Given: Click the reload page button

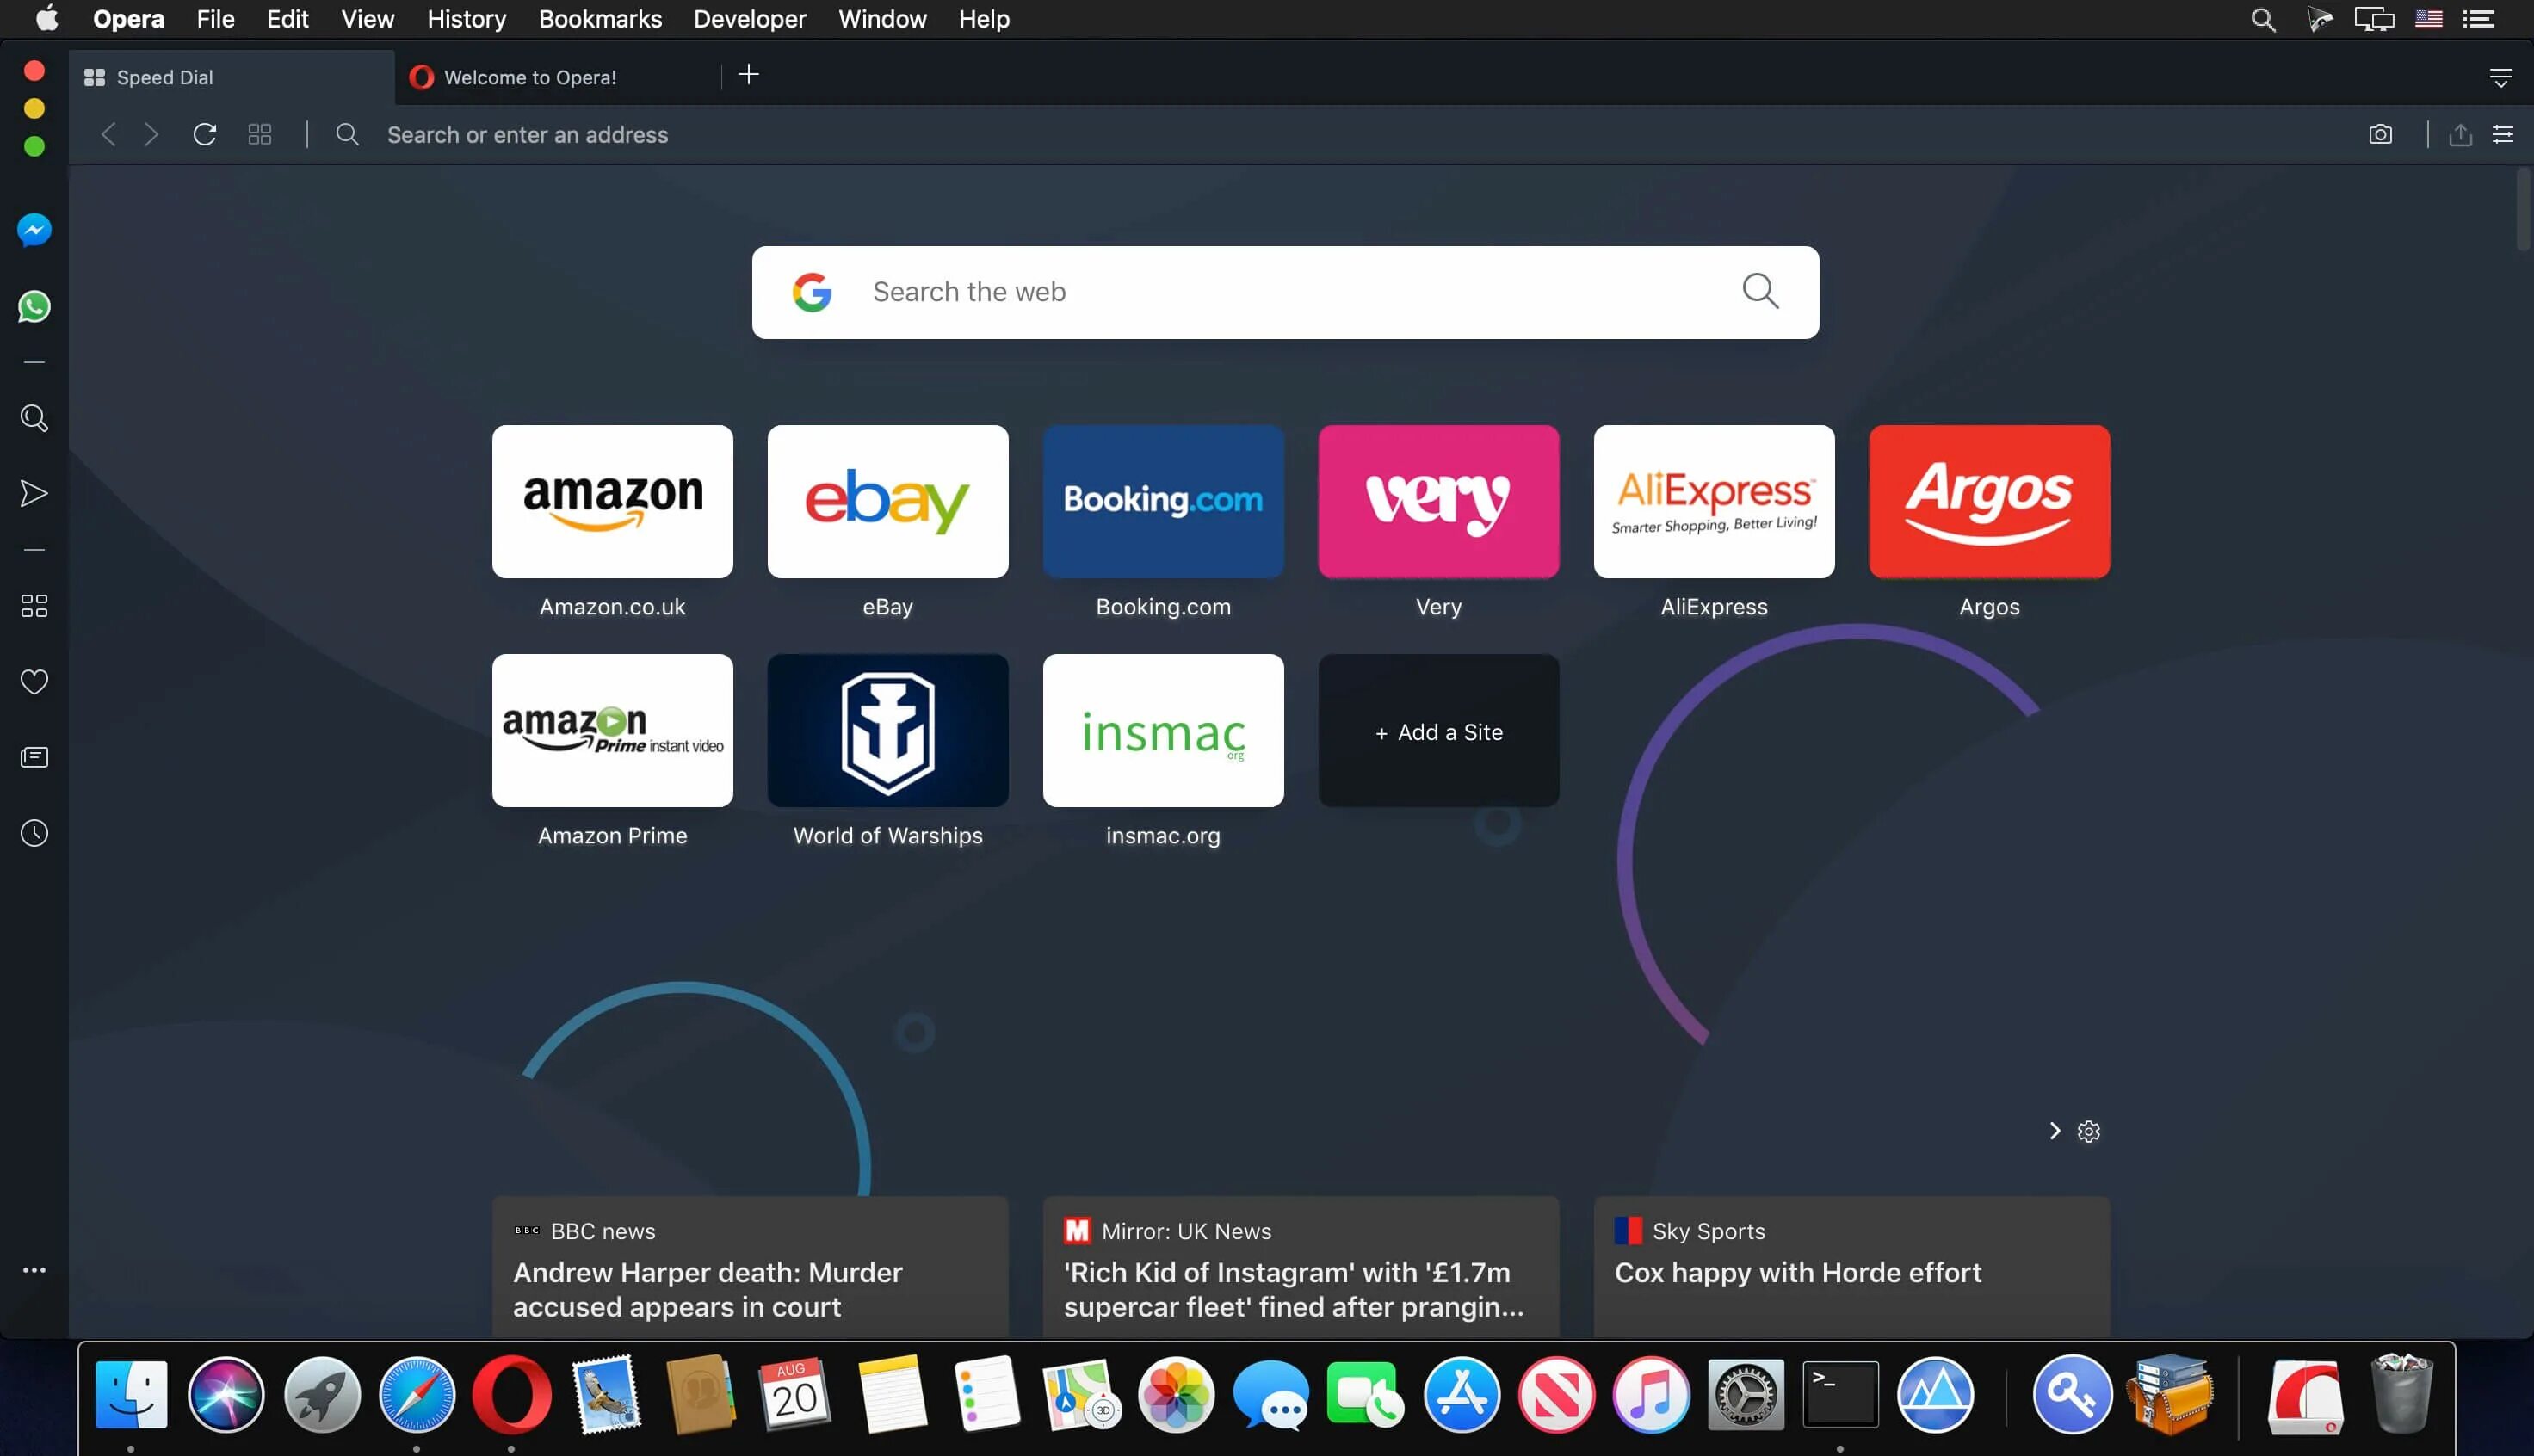Looking at the screenshot, I should point(202,134).
